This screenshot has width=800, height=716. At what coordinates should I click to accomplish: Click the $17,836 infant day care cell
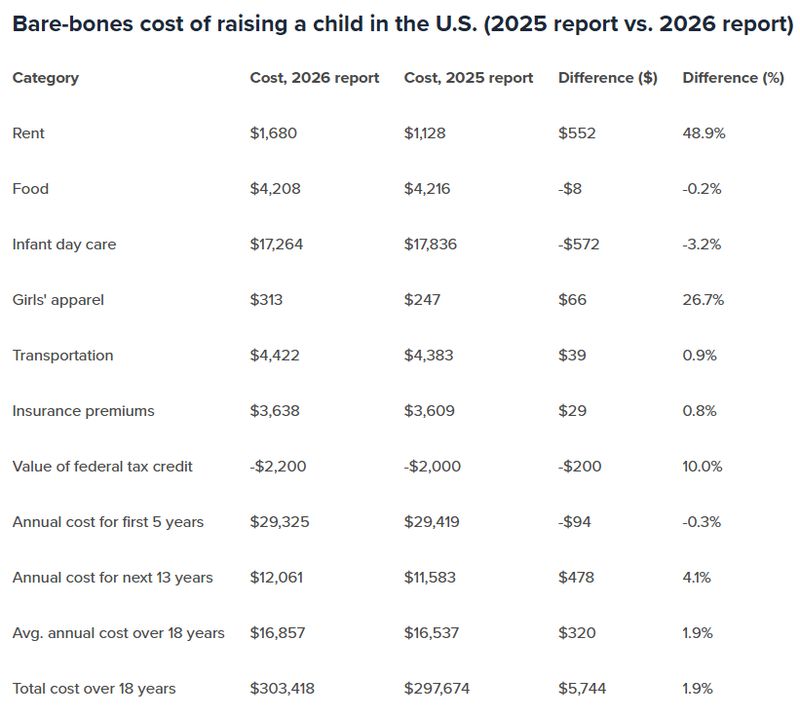[x=430, y=244]
